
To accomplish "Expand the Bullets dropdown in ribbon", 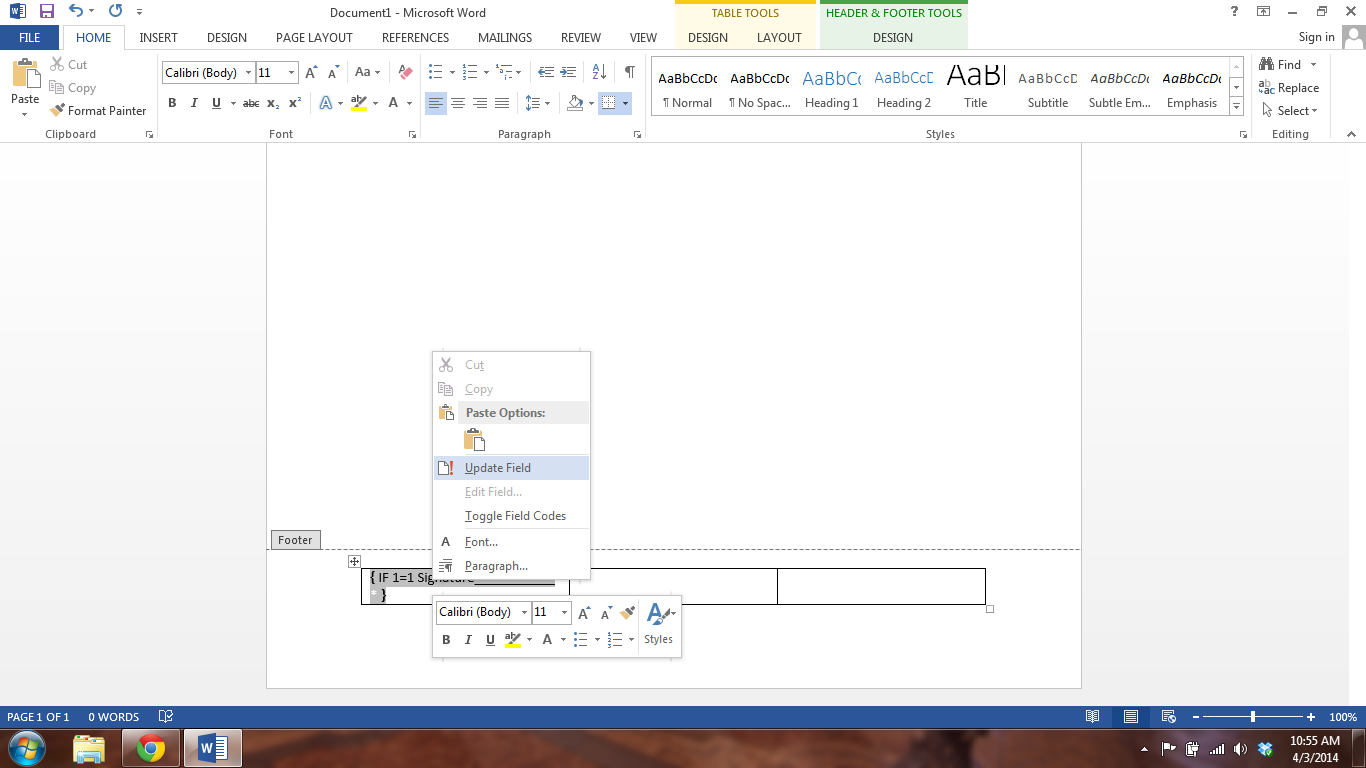I will click(x=452, y=73).
